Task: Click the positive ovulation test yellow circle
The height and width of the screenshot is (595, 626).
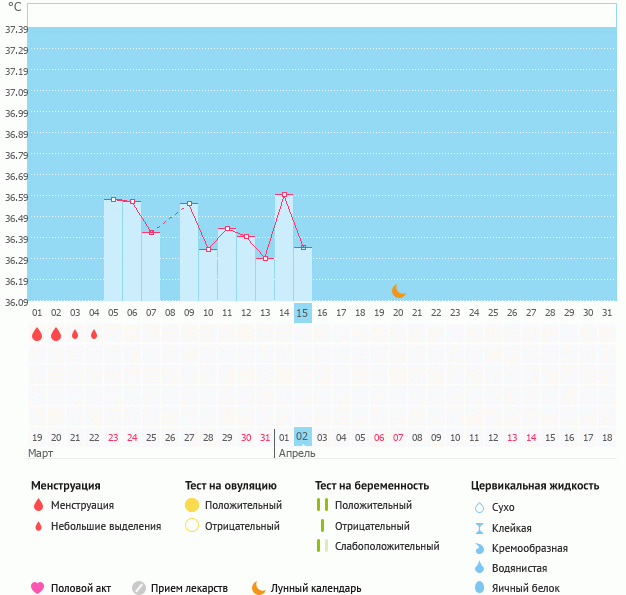Action: pos(192,505)
